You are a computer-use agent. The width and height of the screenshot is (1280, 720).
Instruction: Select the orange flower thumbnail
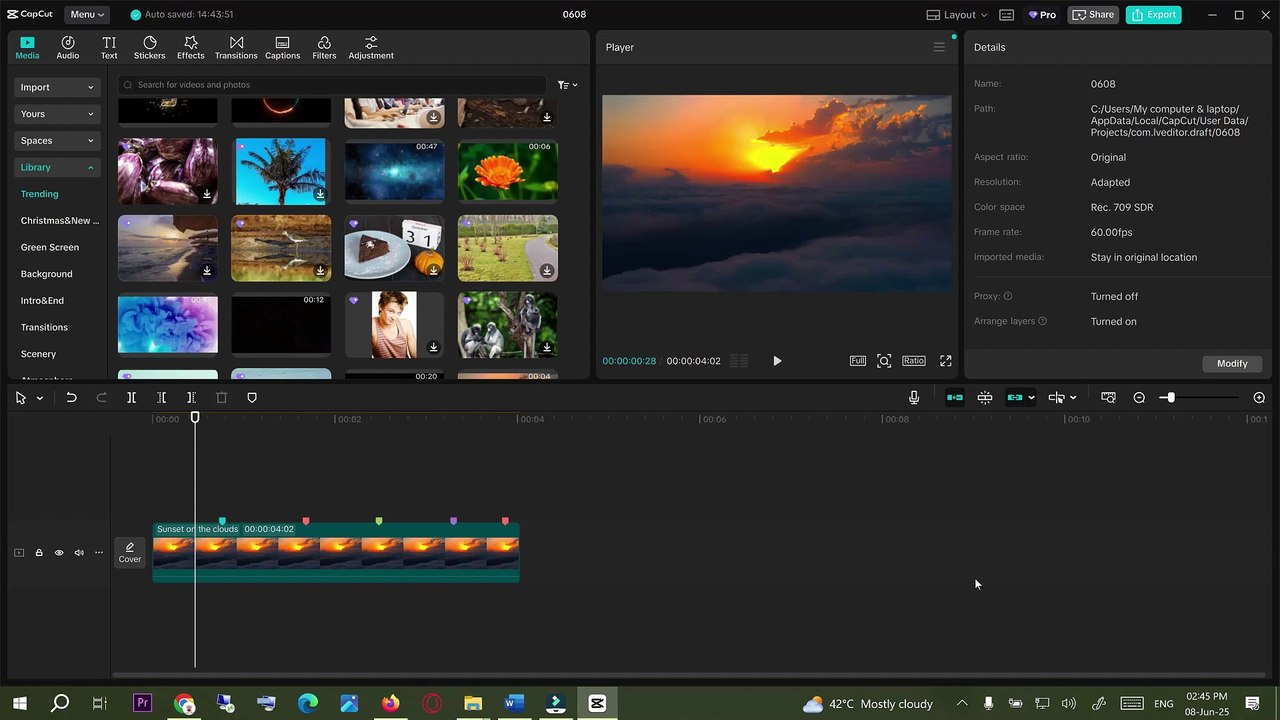pyautogui.click(x=507, y=171)
